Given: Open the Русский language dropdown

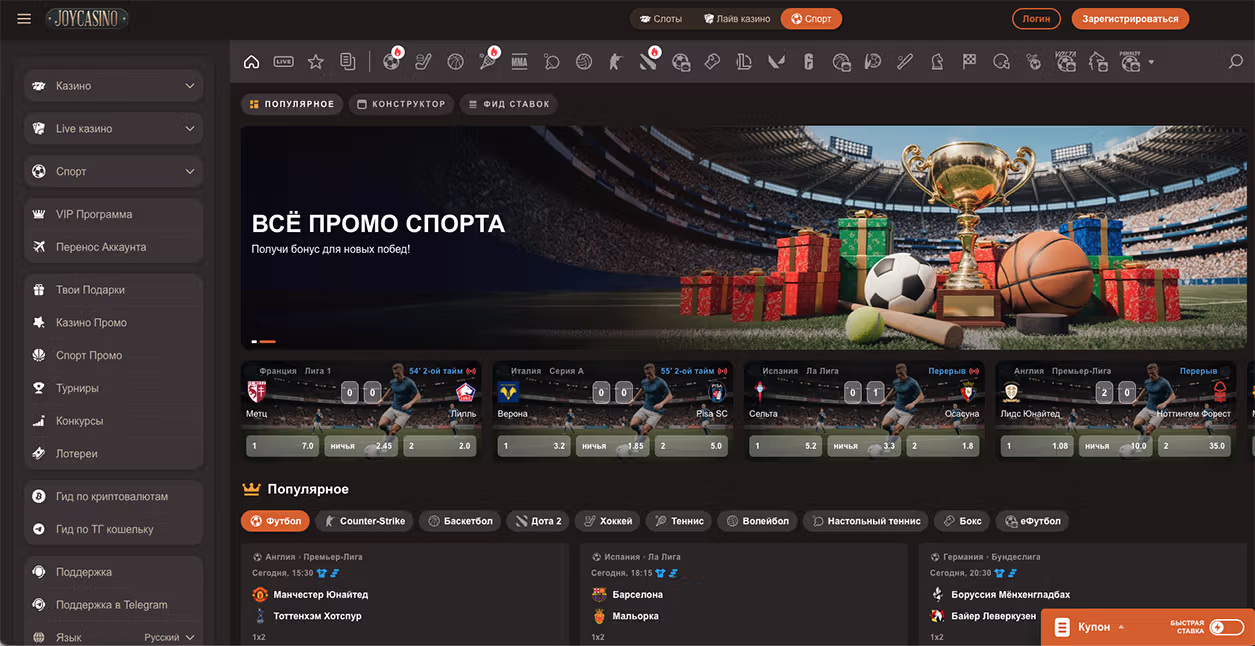Looking at the screenshot, I should pos(169,637).
